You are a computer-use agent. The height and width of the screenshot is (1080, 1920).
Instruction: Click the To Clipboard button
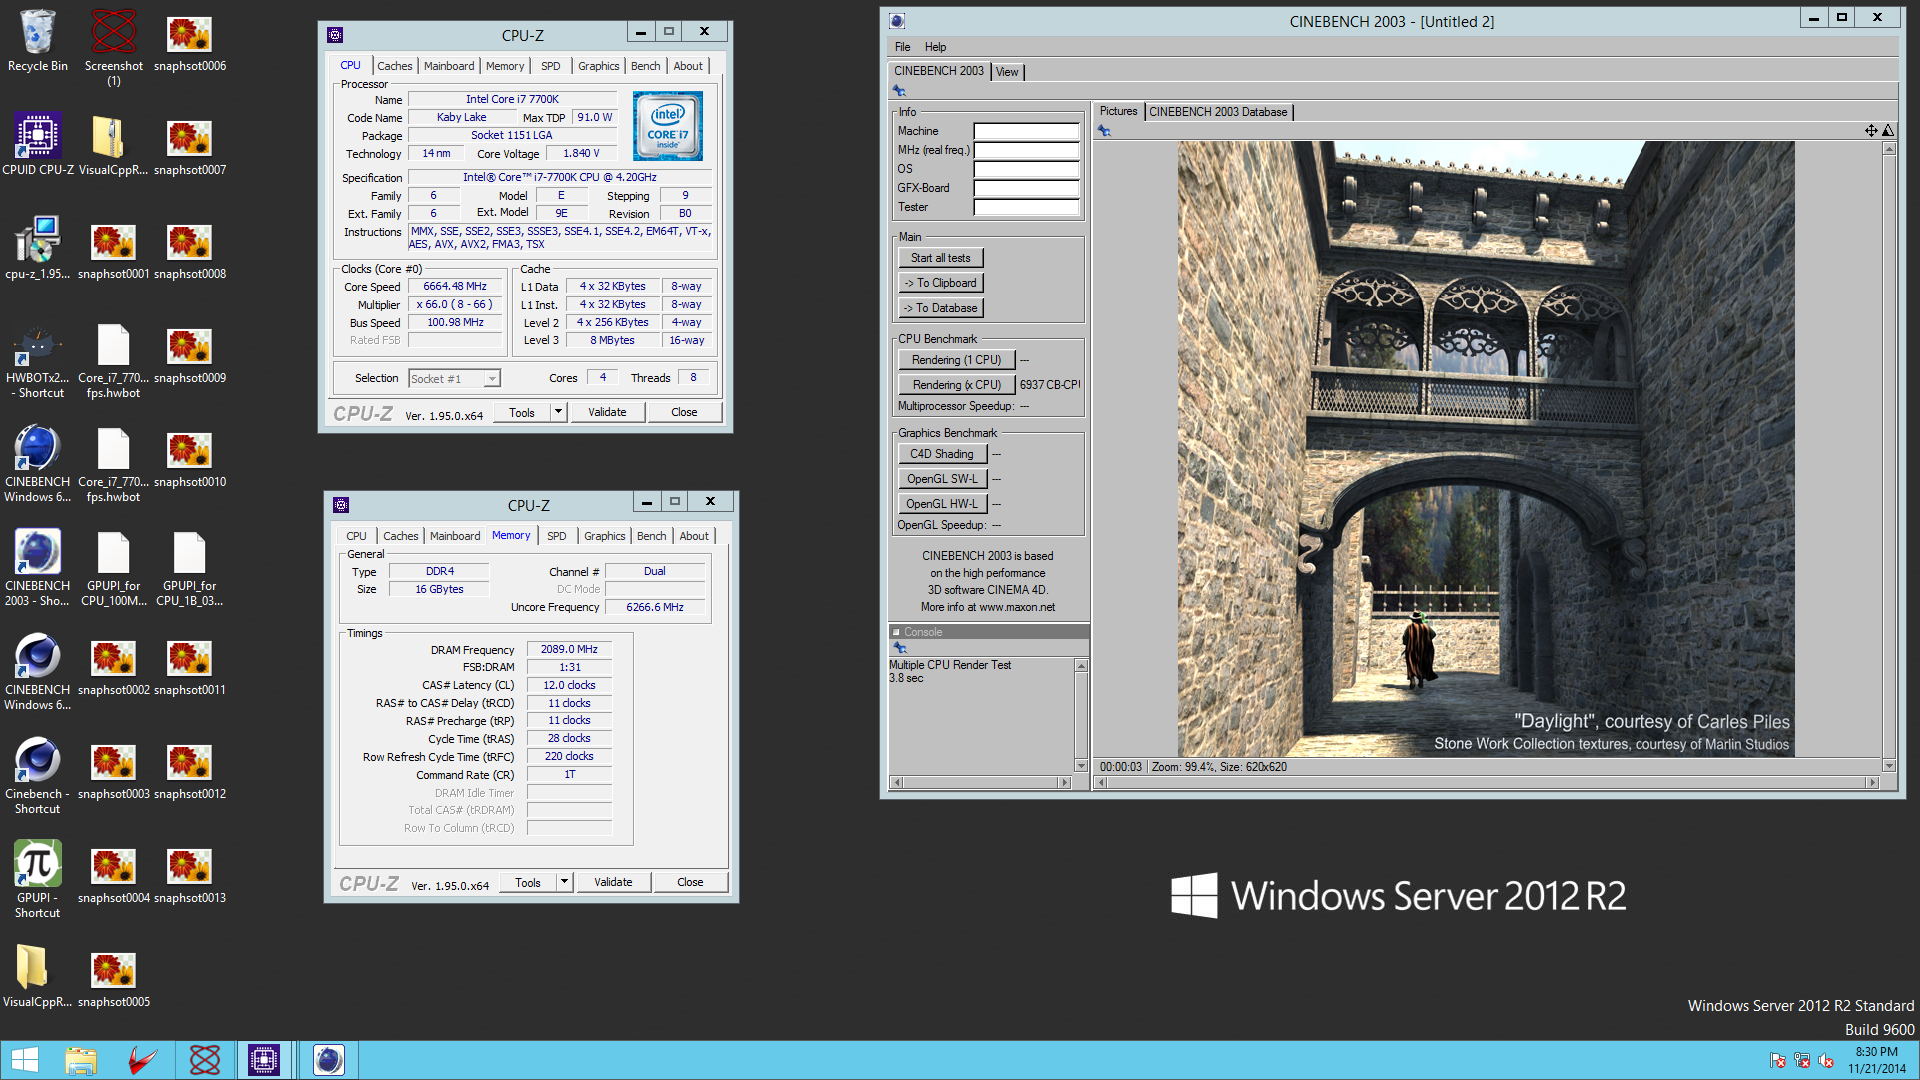(x=941, y=283)
